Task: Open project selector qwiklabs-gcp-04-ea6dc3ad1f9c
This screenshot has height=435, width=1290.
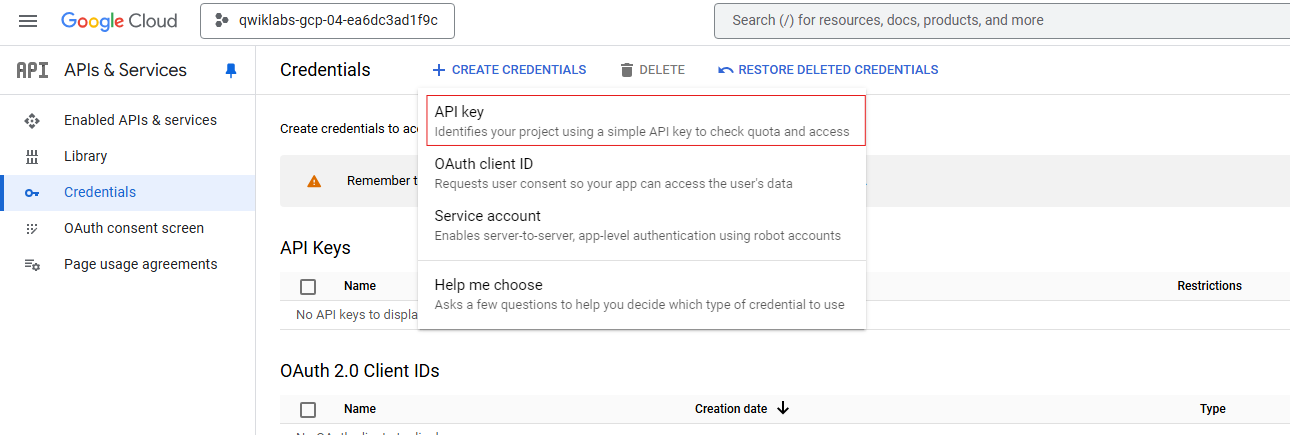Action: [x=327, y=20]
